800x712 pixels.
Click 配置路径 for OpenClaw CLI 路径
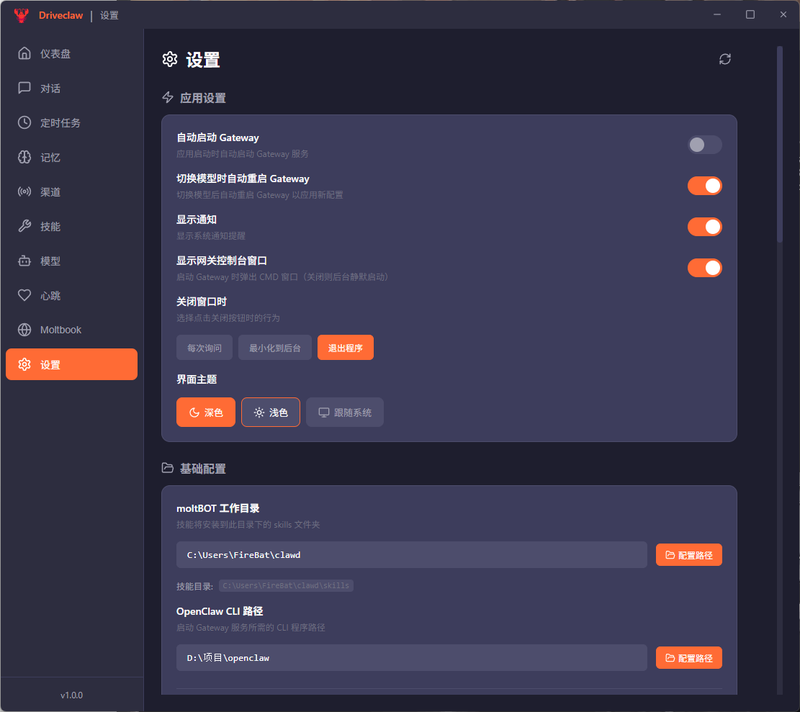coord(689,658)
